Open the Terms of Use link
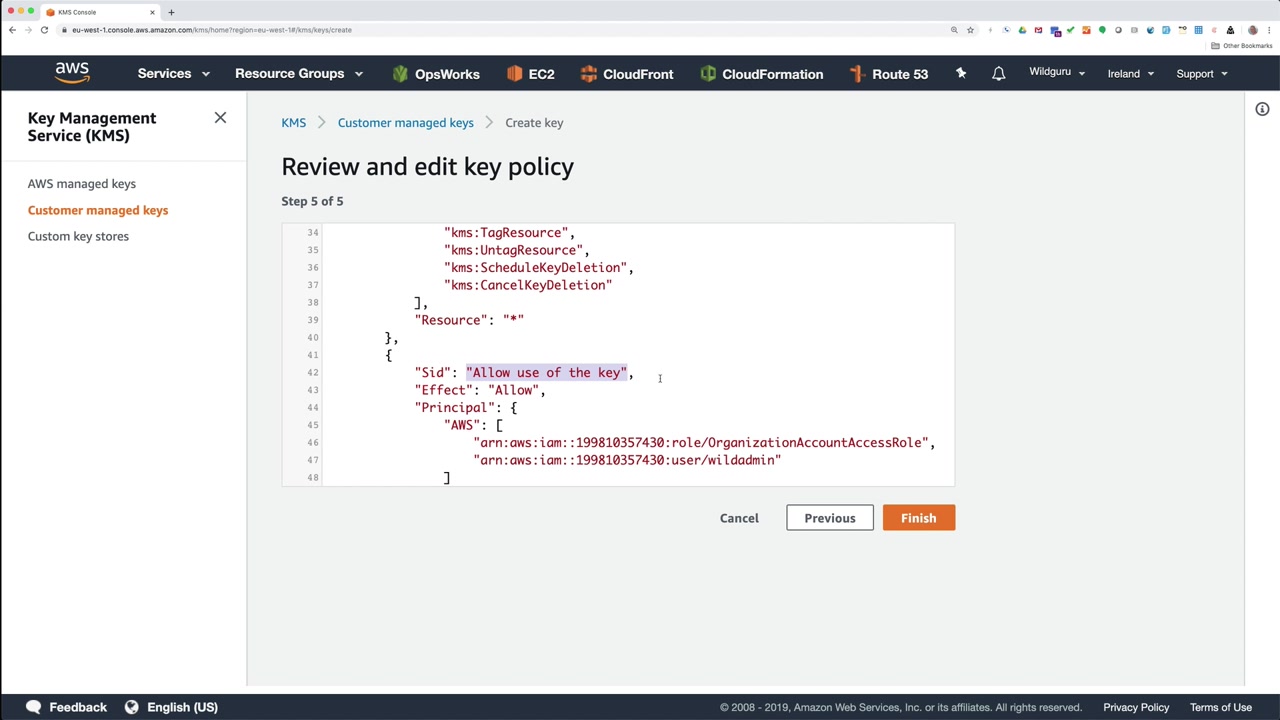1280x720 pixels. click(1221, 707)
